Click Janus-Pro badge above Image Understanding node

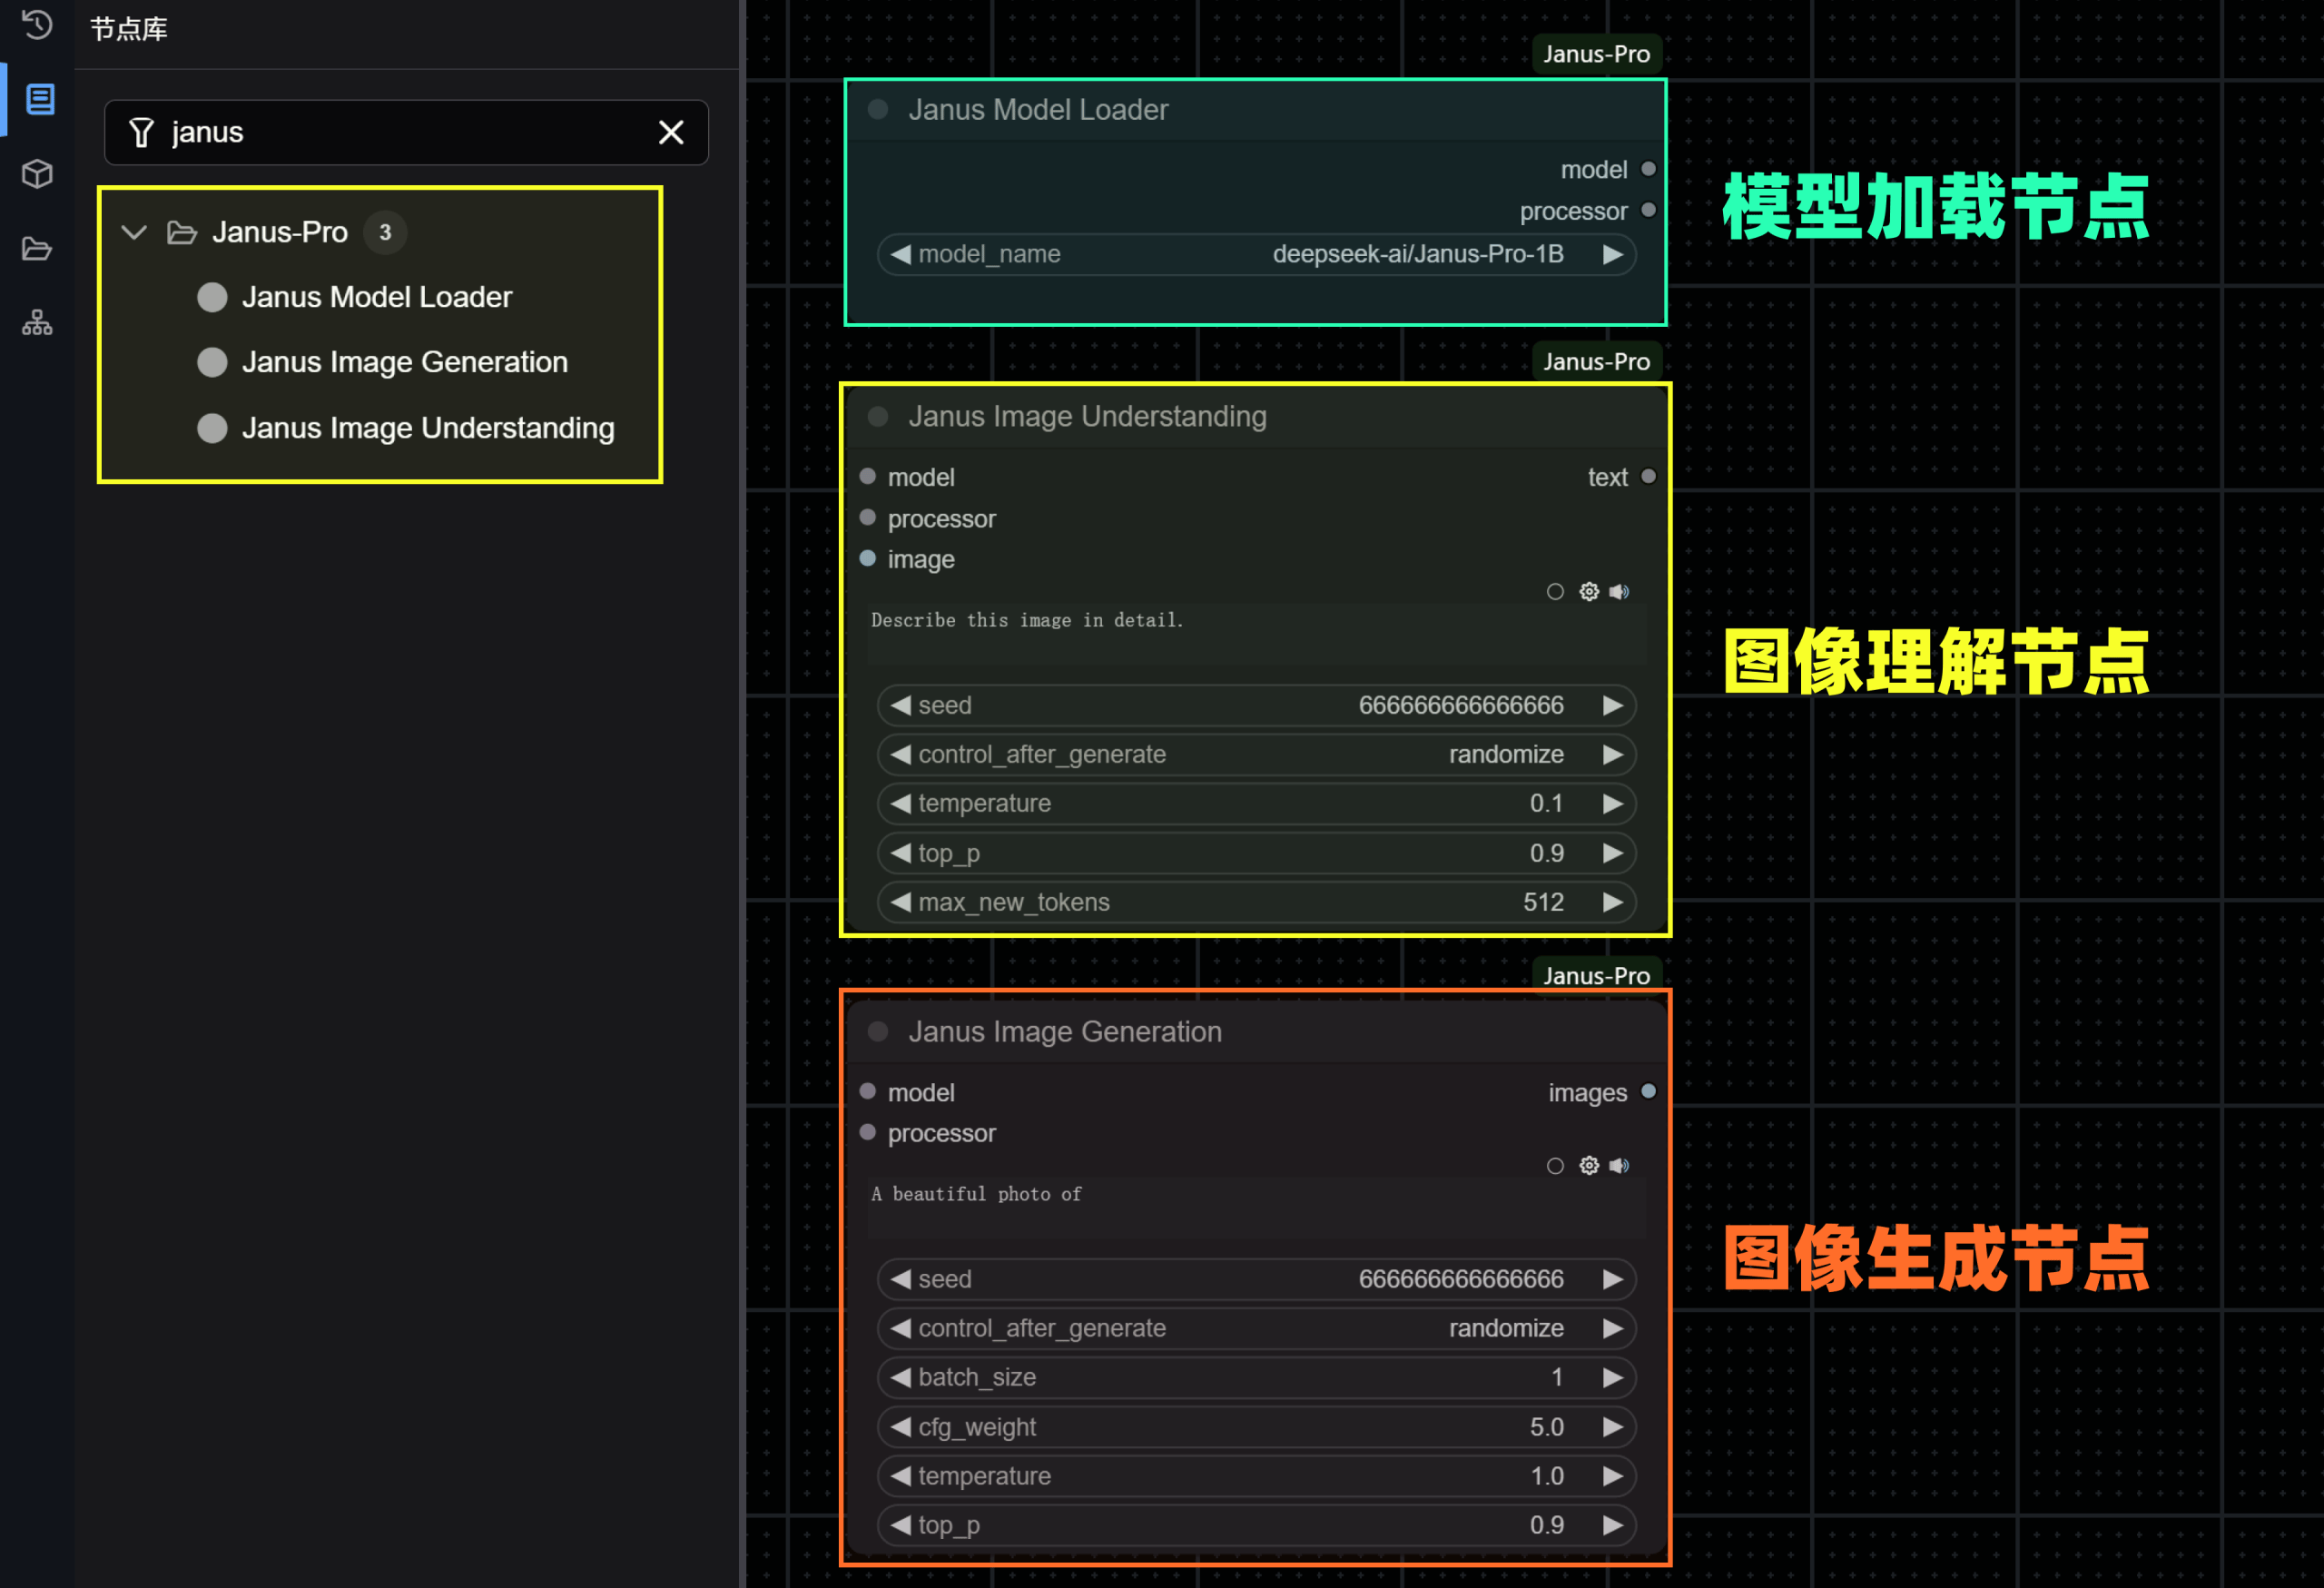(1596, 361)
